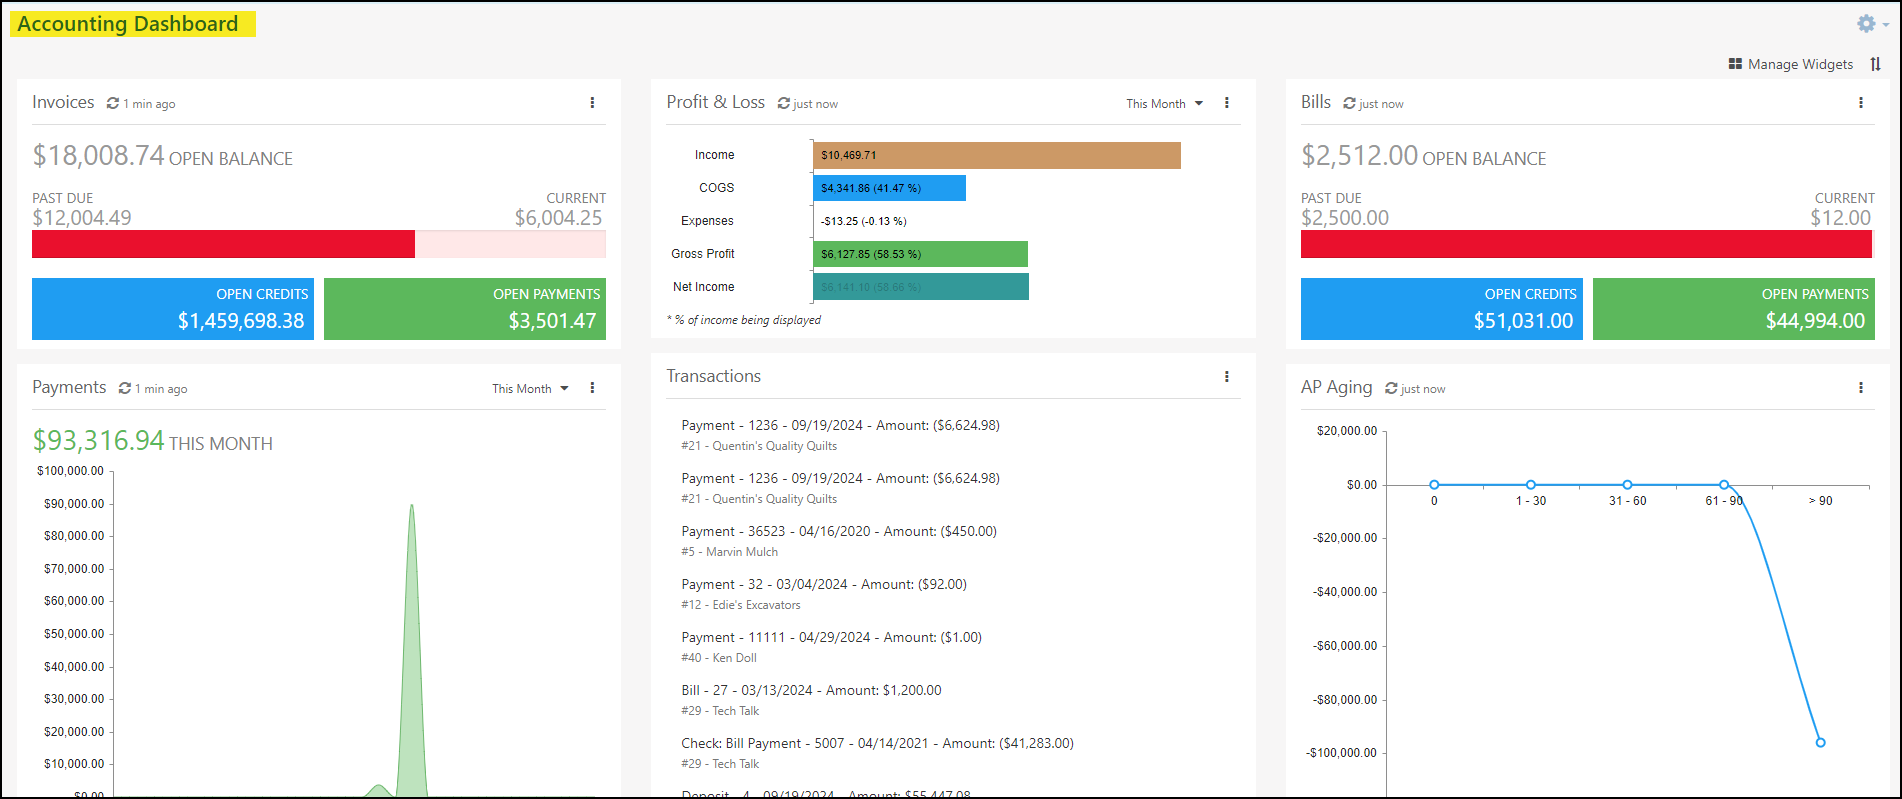The width and height of the screenshot is (1902, 799).
Task: Click Invoices Open Payments $3,501.47 tile
Action: pyautogui.click(x=465, y=309)
